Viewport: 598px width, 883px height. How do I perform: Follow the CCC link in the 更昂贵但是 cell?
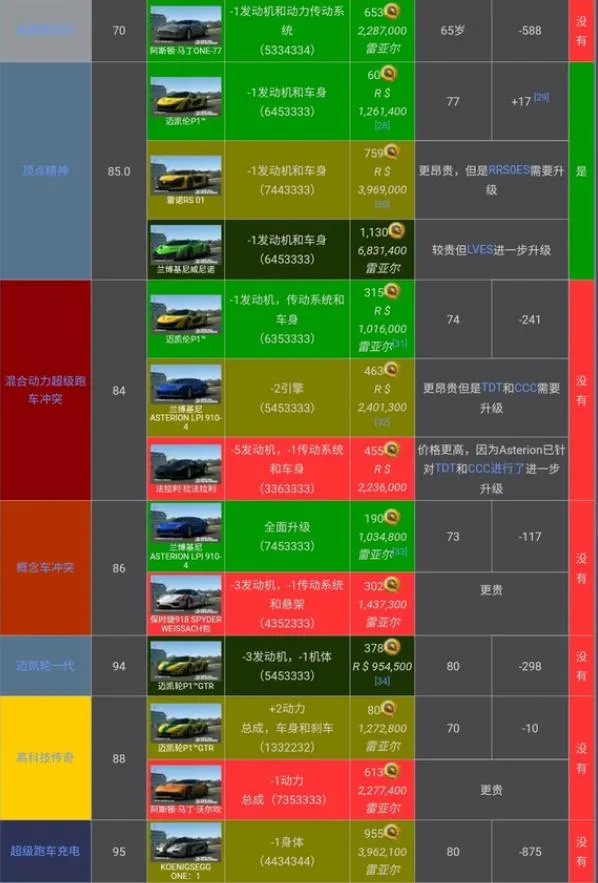(x=525, y=388)
